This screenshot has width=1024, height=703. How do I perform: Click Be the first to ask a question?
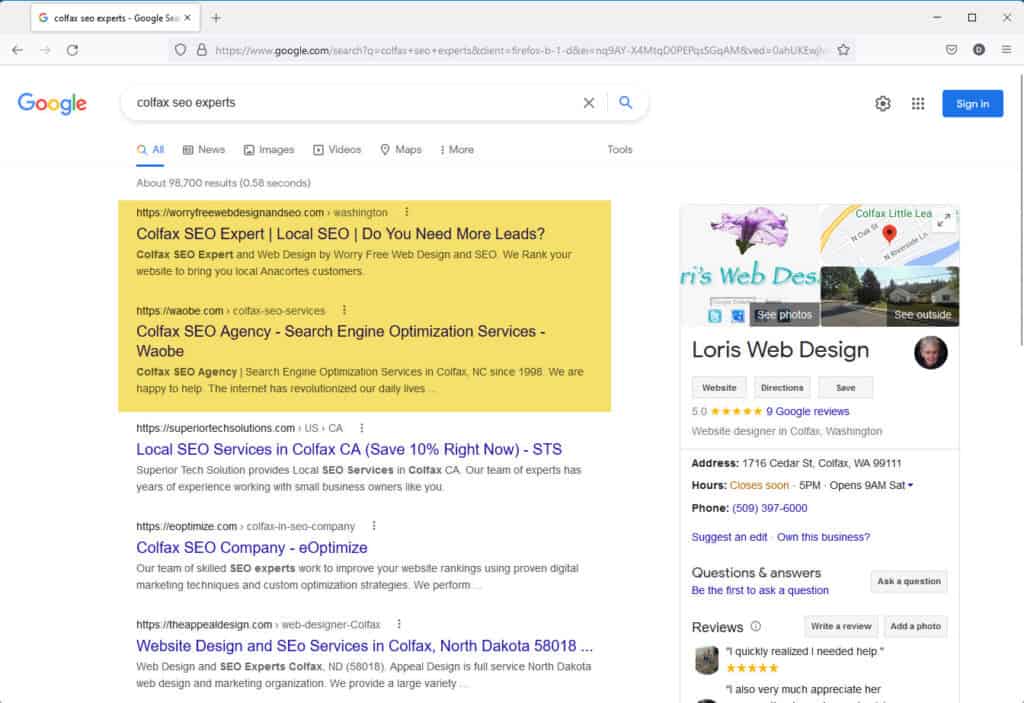(x=760, y=591)
